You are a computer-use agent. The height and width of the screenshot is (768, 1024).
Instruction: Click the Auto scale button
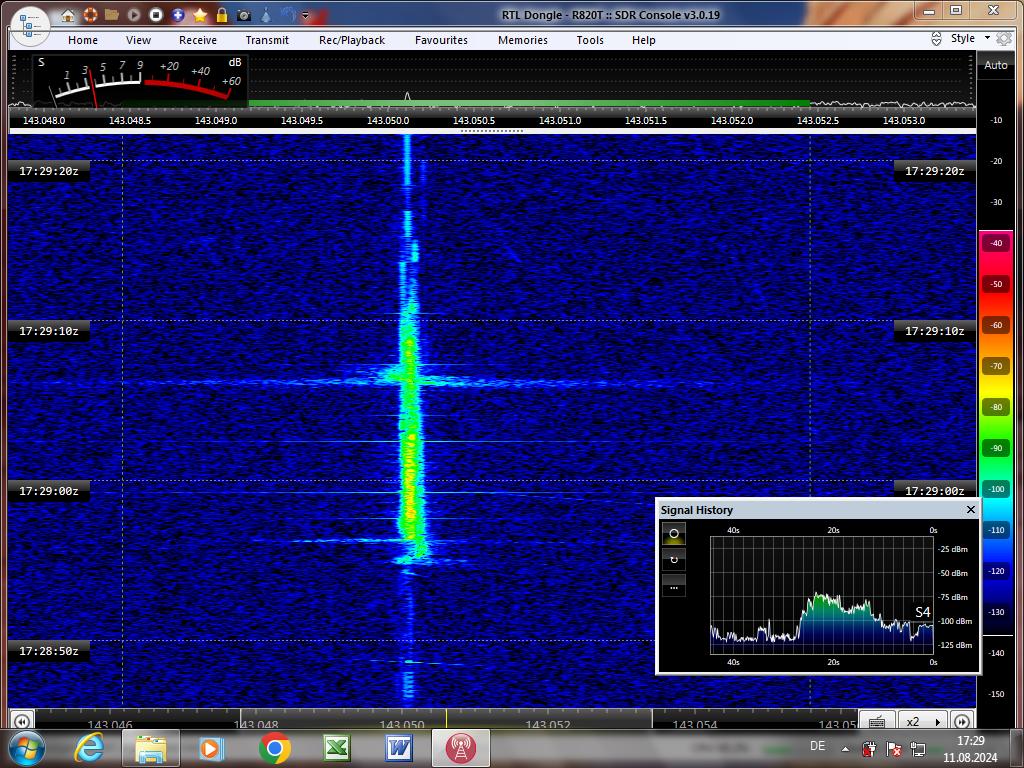point(996,65)
